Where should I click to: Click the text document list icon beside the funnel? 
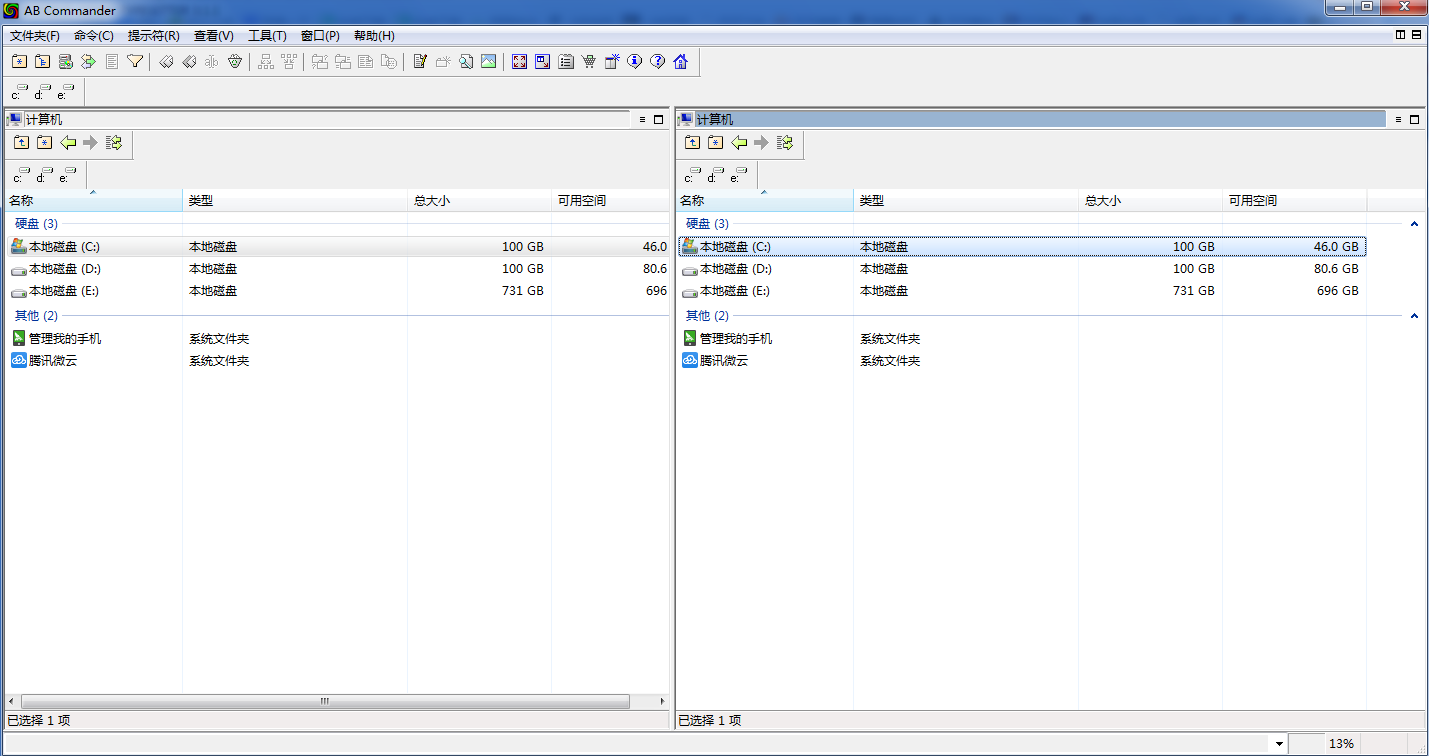(x=112, y=61)
